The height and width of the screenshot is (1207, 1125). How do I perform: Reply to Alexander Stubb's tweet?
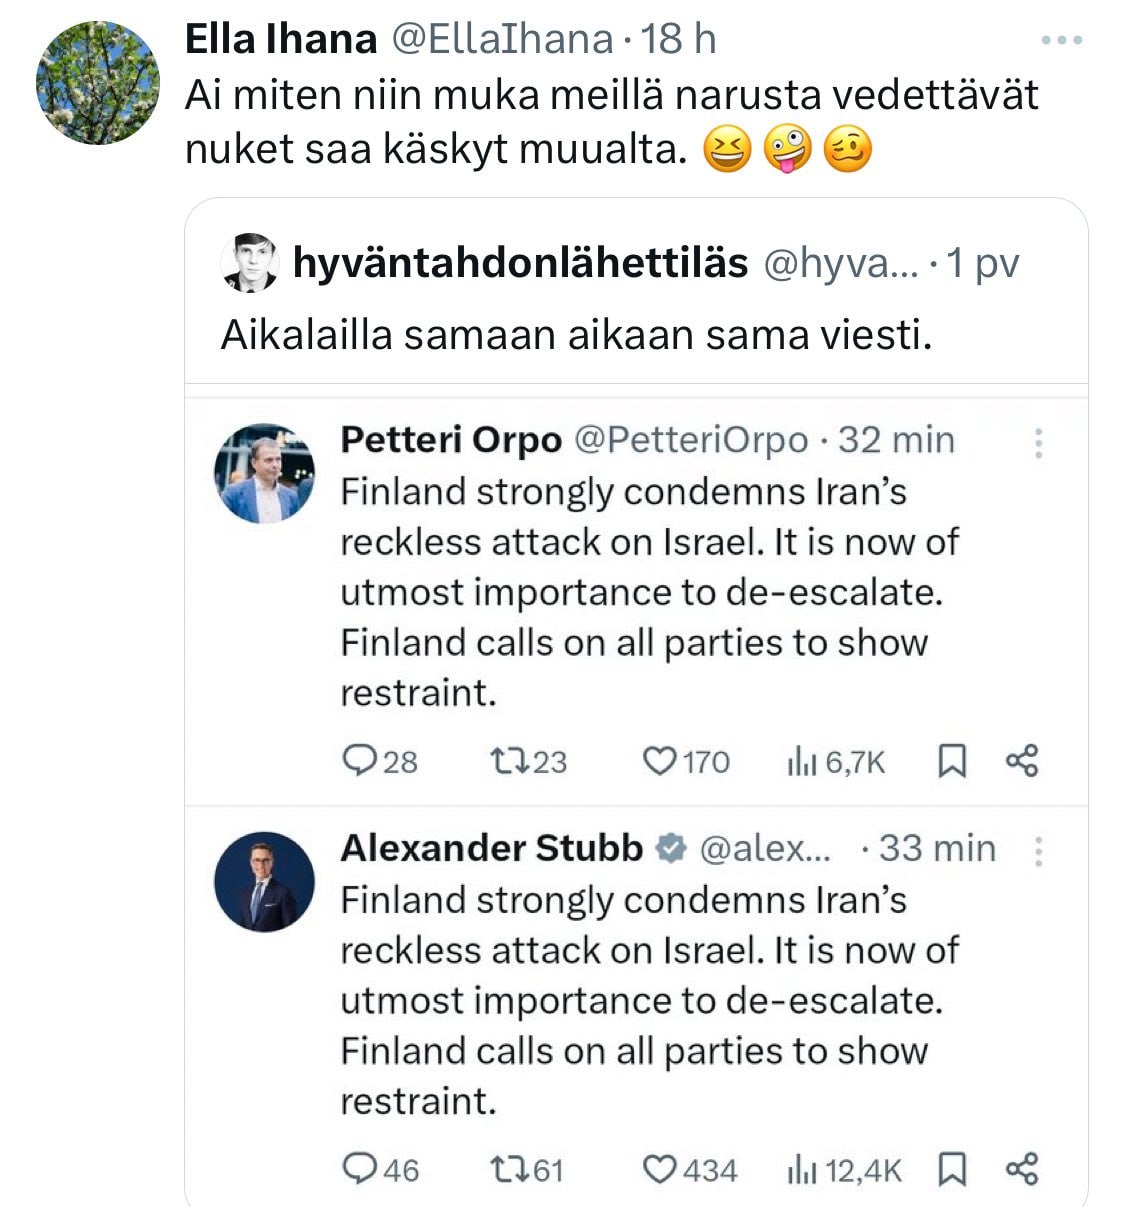tap(358, 1169)
